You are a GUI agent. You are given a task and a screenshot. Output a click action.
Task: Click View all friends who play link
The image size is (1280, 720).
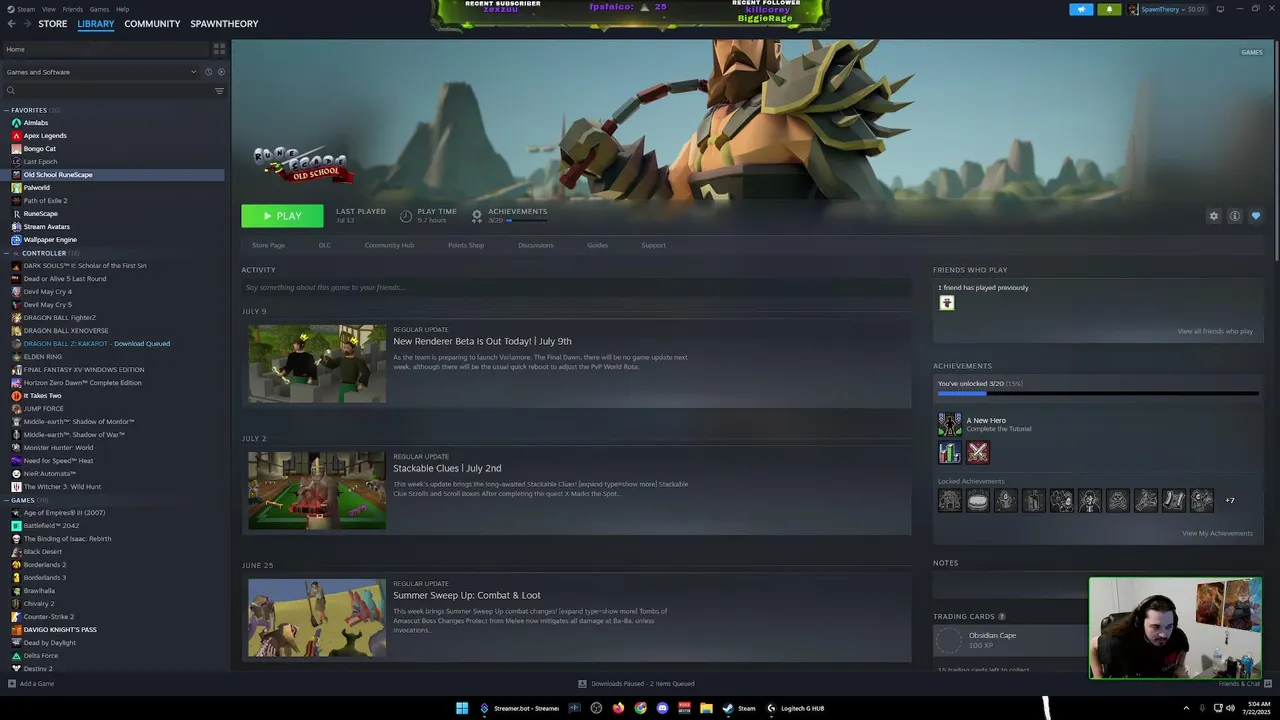1215,331
